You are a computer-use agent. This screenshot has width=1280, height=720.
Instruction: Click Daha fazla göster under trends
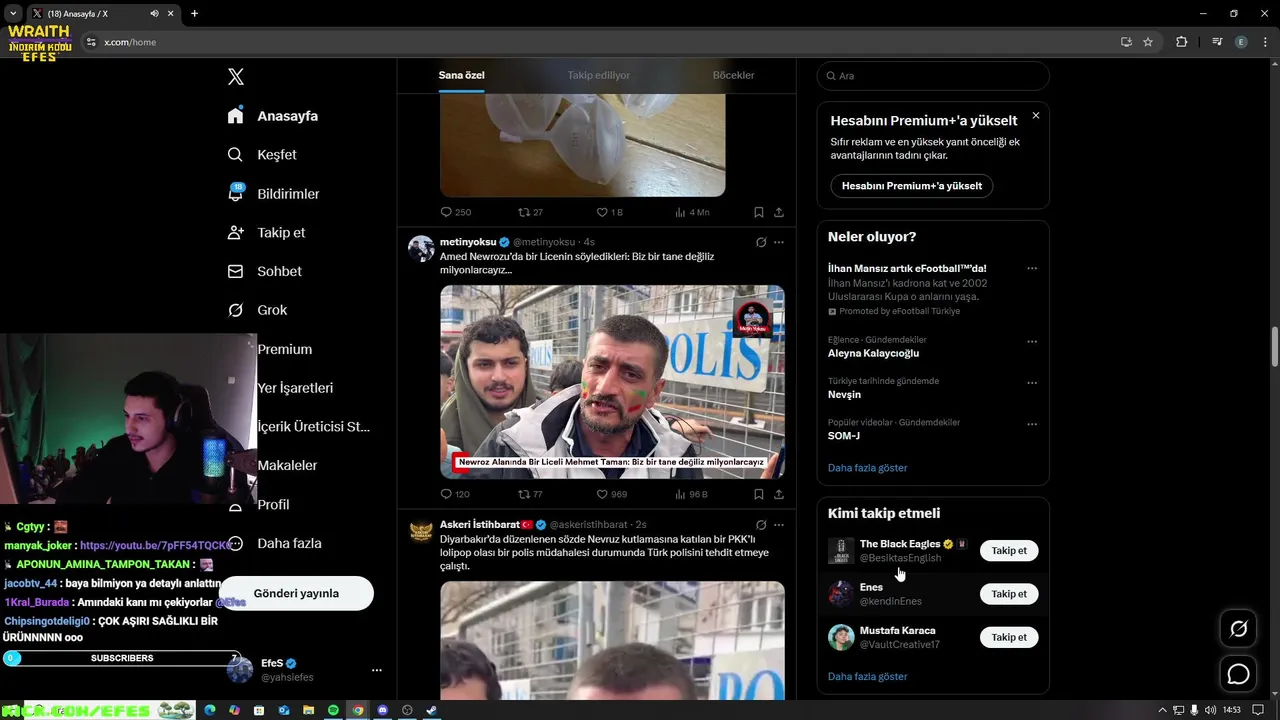click(x=867, y=468)
